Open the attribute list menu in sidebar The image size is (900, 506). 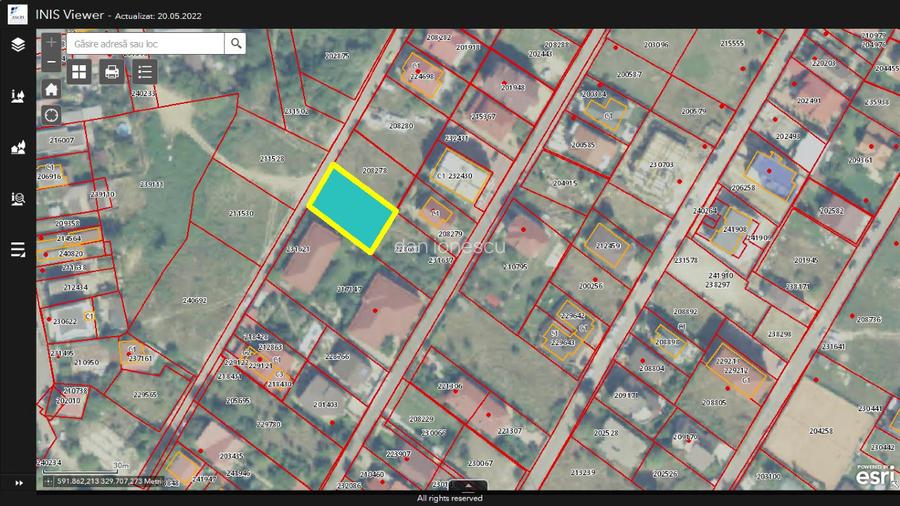point(18,249)
